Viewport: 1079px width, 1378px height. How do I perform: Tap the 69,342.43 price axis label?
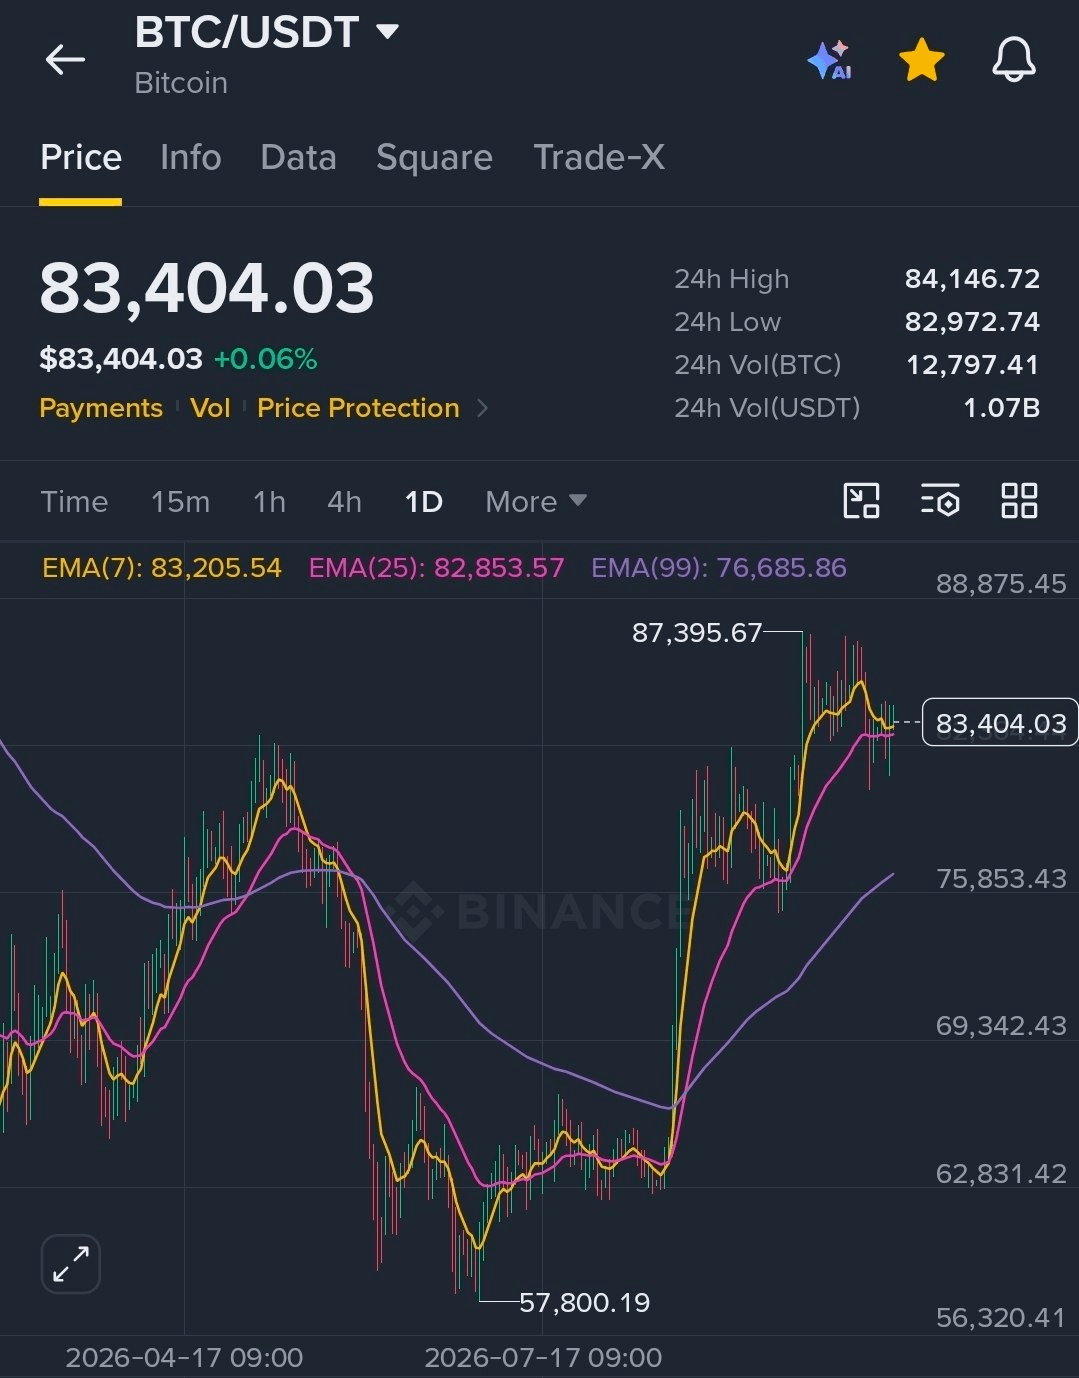1001,1026
